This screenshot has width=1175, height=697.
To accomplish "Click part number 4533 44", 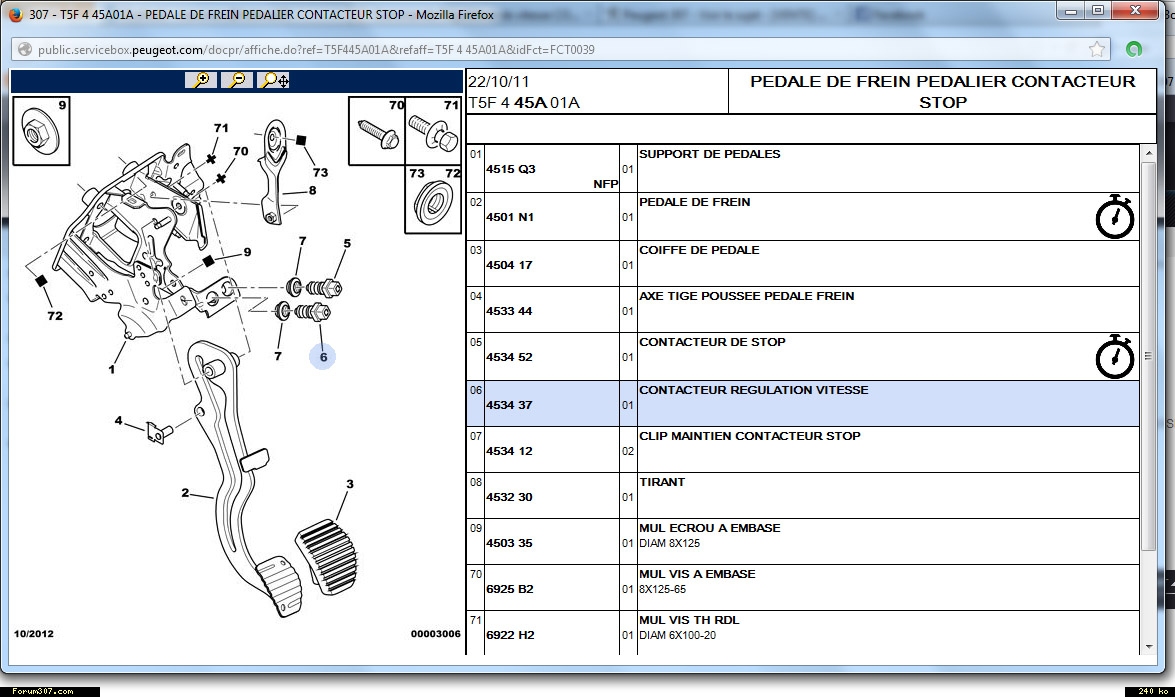I will point(509,311).
